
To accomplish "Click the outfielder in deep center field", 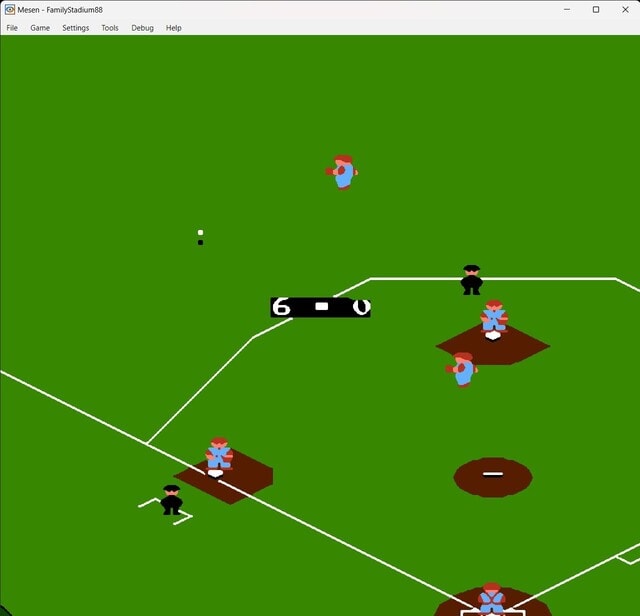I will pos(342,172).
